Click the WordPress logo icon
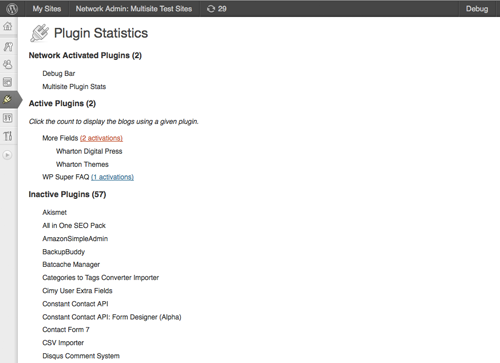 coord(12,9)
